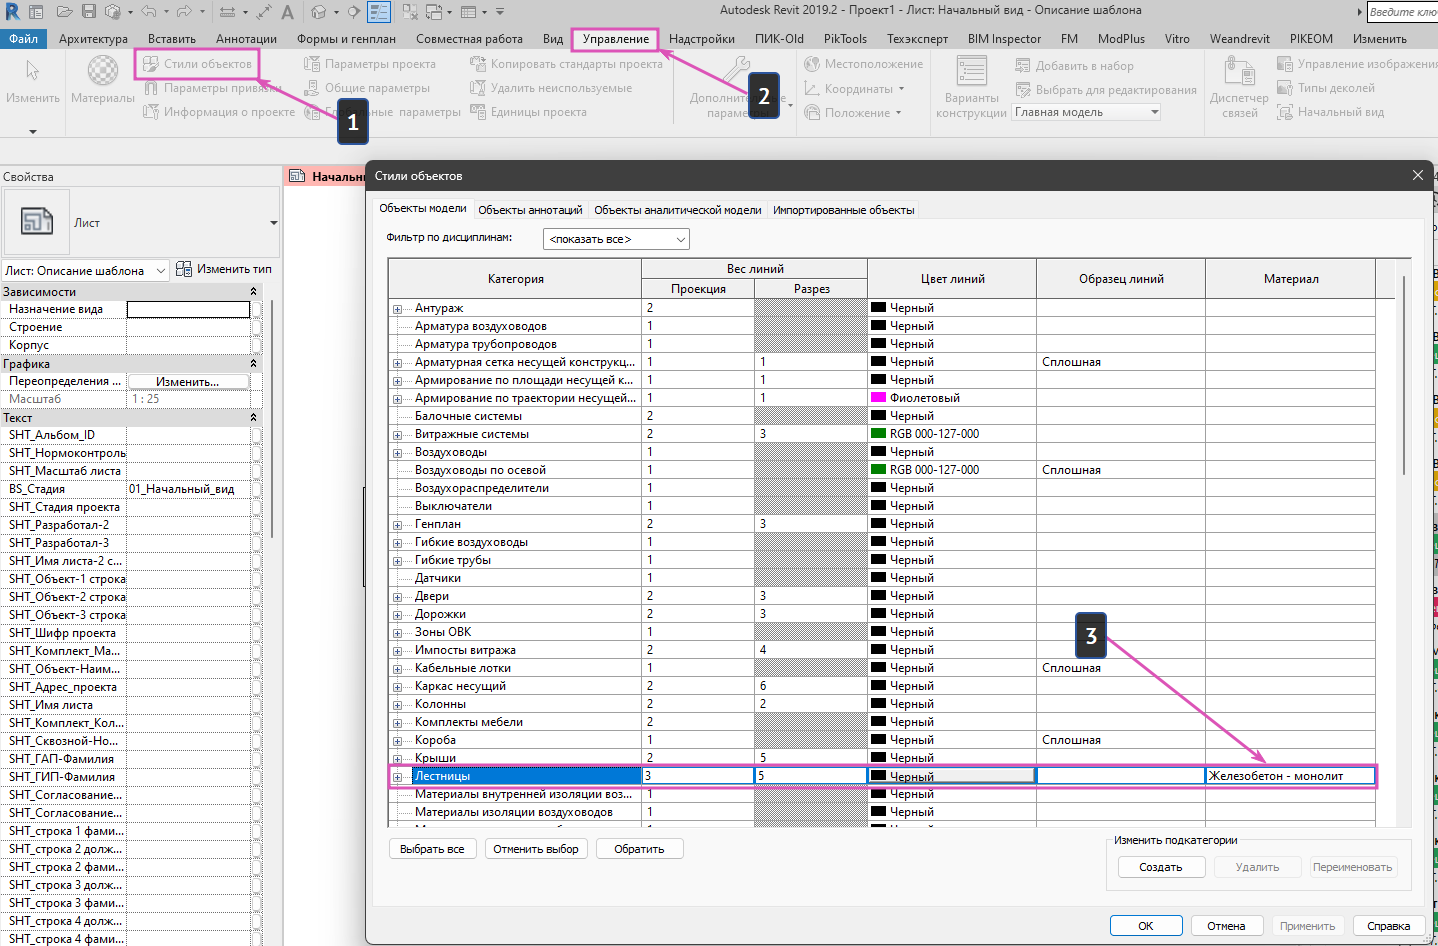Open Варианты конструкции (Design Options)
This screenshot has height=946, width=1438.
point(971,87)
